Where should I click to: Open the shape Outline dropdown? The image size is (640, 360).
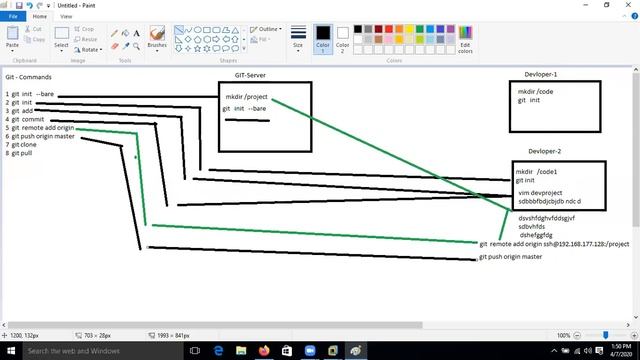(x=266, y=29)
